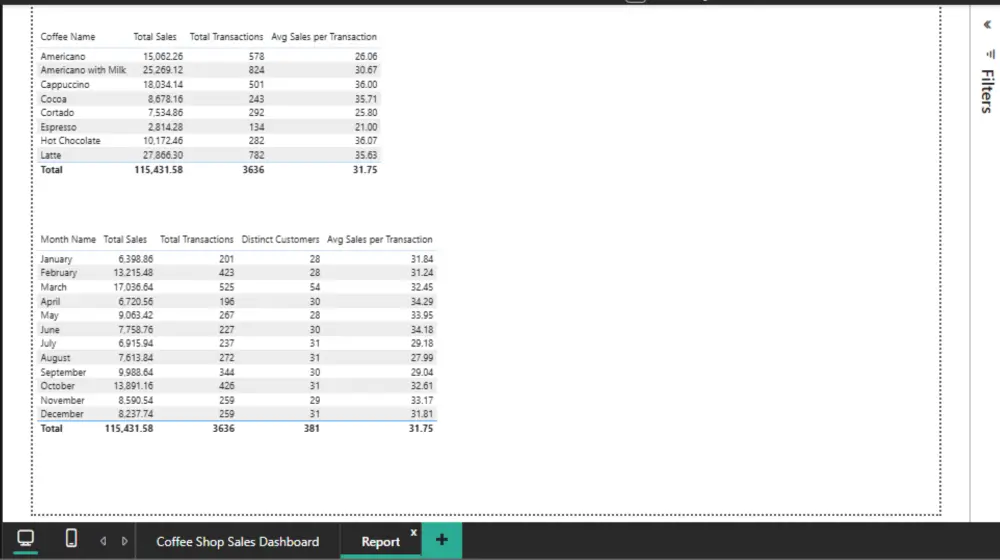Select the October row
Image resolution: width=1000 pixels, height=560 pixels.
[x=237, y=386]
